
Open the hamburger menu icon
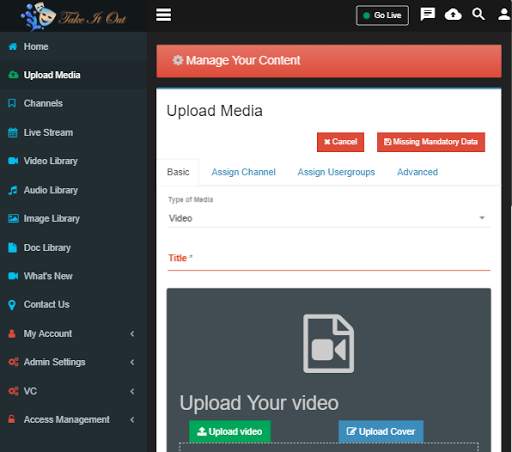tap(163, 15)
